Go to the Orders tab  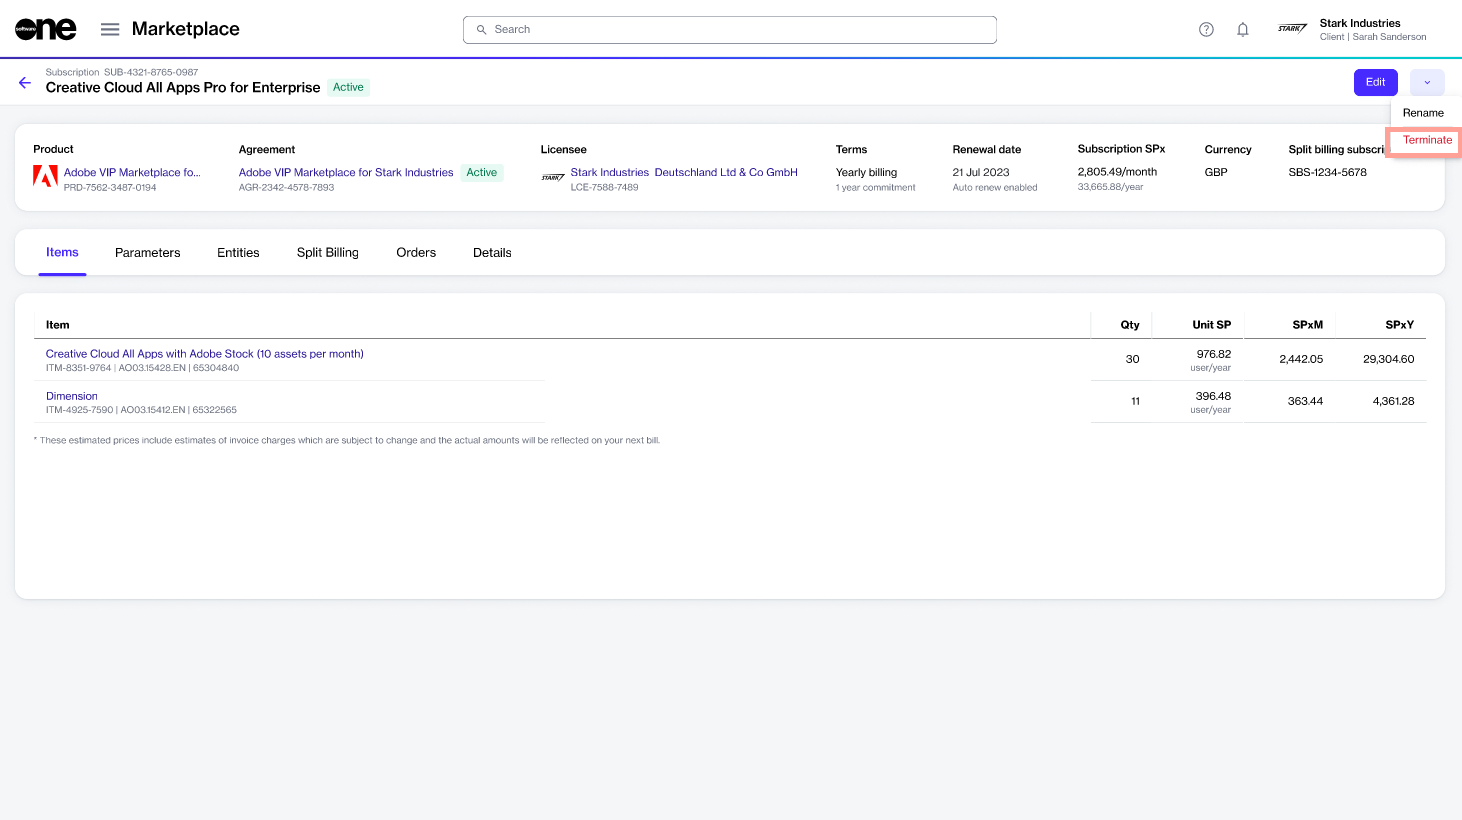pyautogui.click(x=416, y=253)
